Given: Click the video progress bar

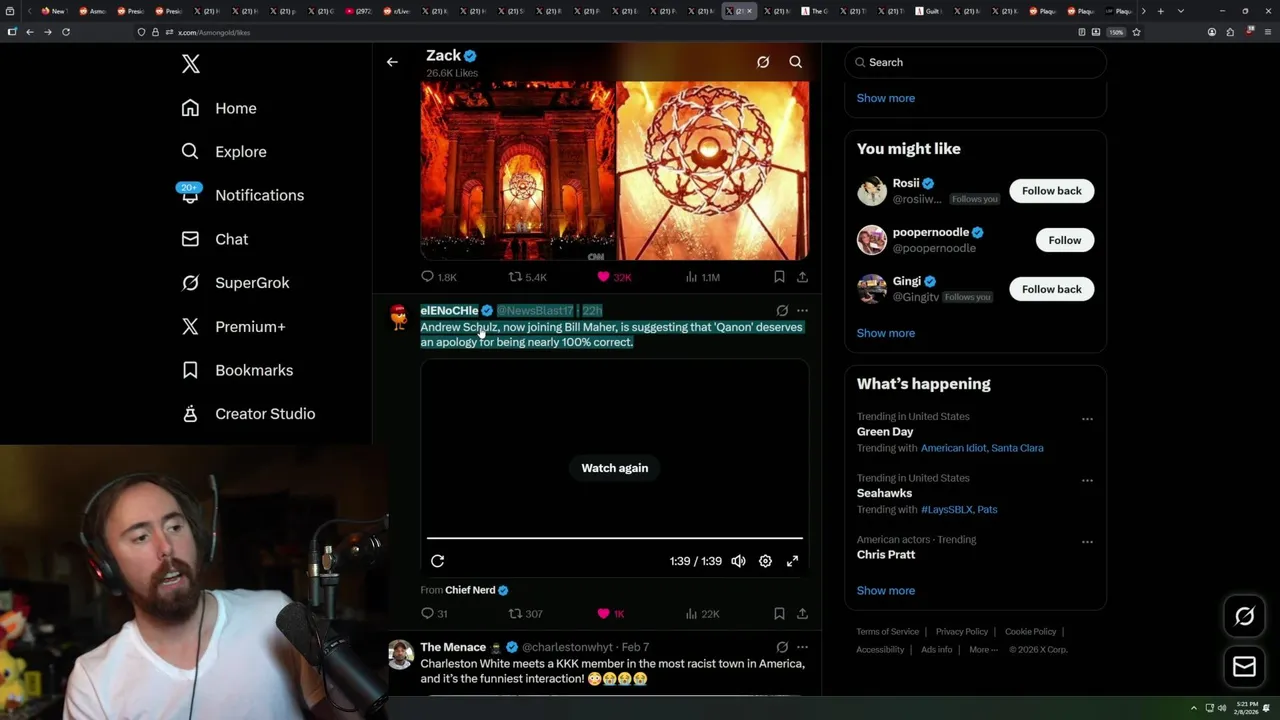Looking at the screenshot, I should pos(615,538).
